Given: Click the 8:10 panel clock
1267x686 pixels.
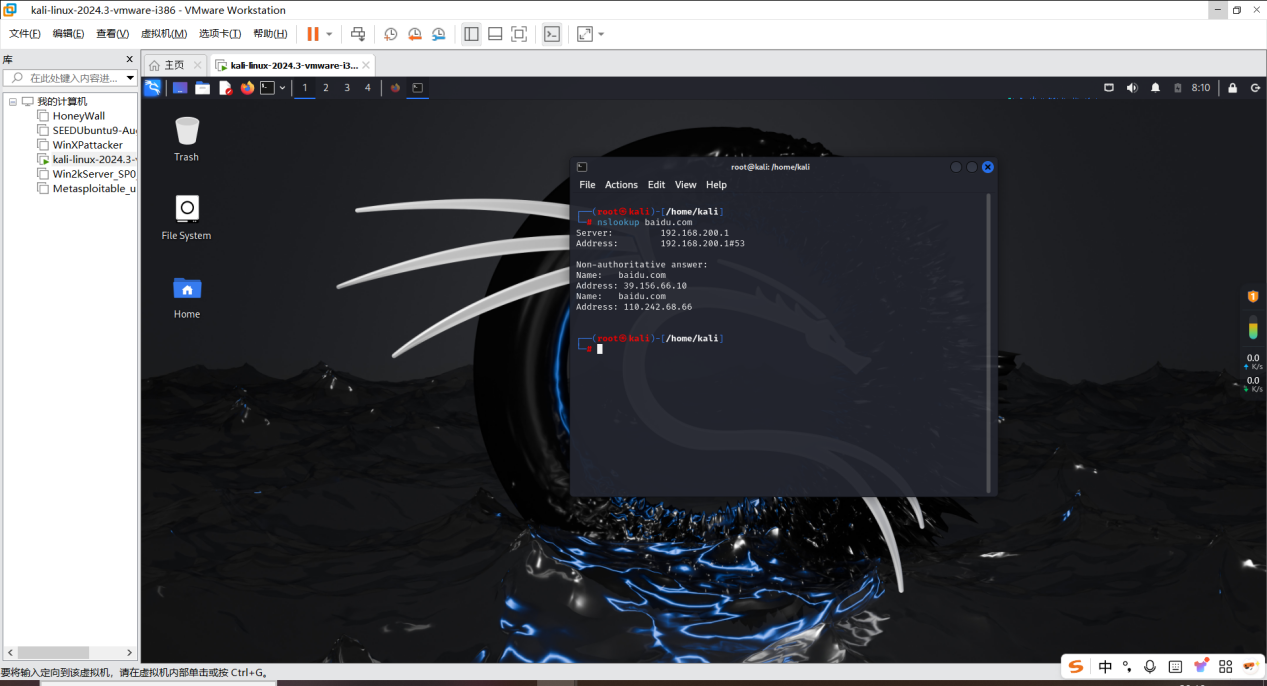Looking at the screenshot, I should [1200, 88].
